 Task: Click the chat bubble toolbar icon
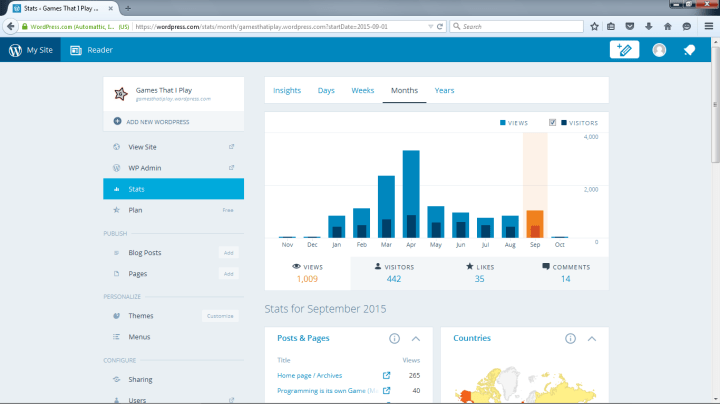pos(686,27)
